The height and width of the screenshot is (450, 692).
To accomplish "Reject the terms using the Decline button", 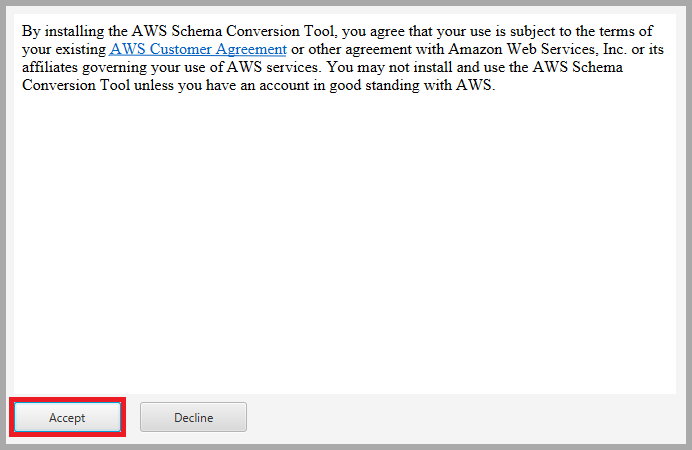I will pos(193,417).
